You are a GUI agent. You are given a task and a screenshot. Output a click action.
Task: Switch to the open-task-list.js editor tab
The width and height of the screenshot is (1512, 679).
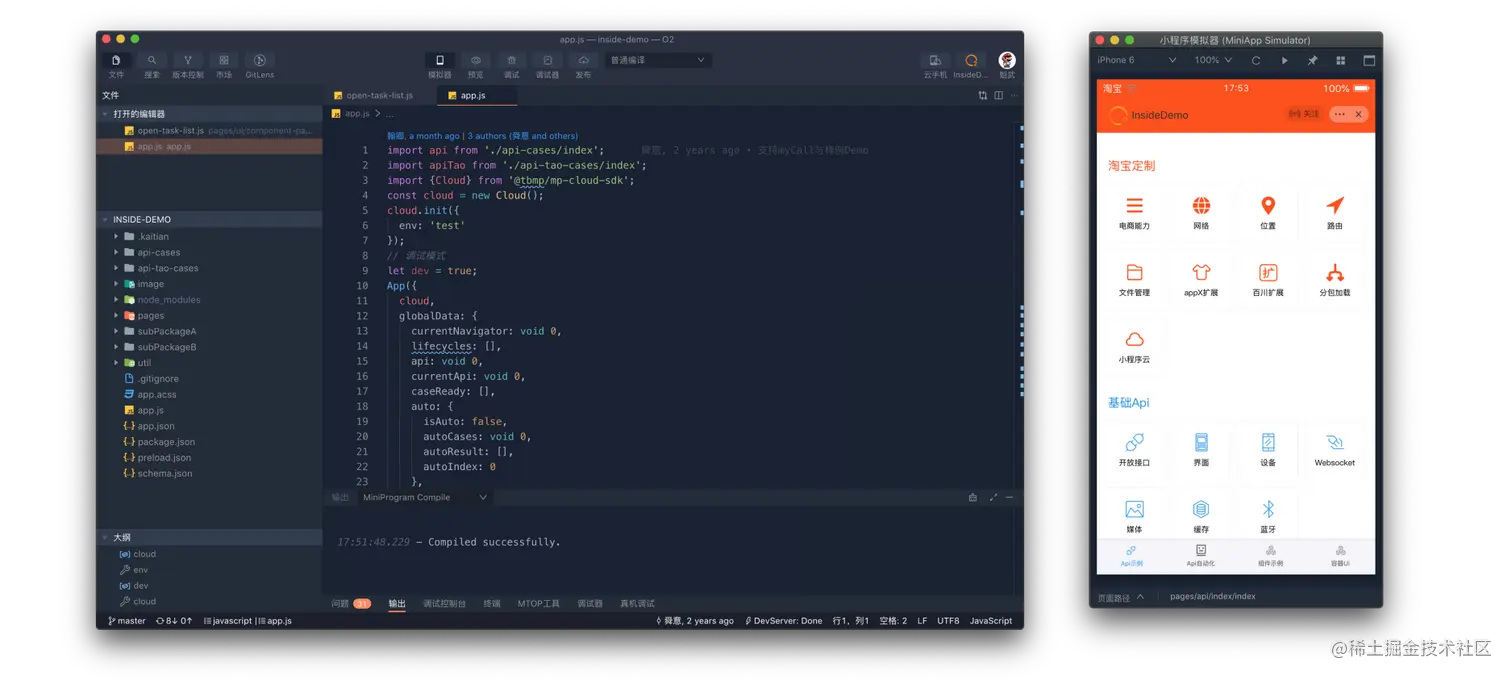point(381,95)
